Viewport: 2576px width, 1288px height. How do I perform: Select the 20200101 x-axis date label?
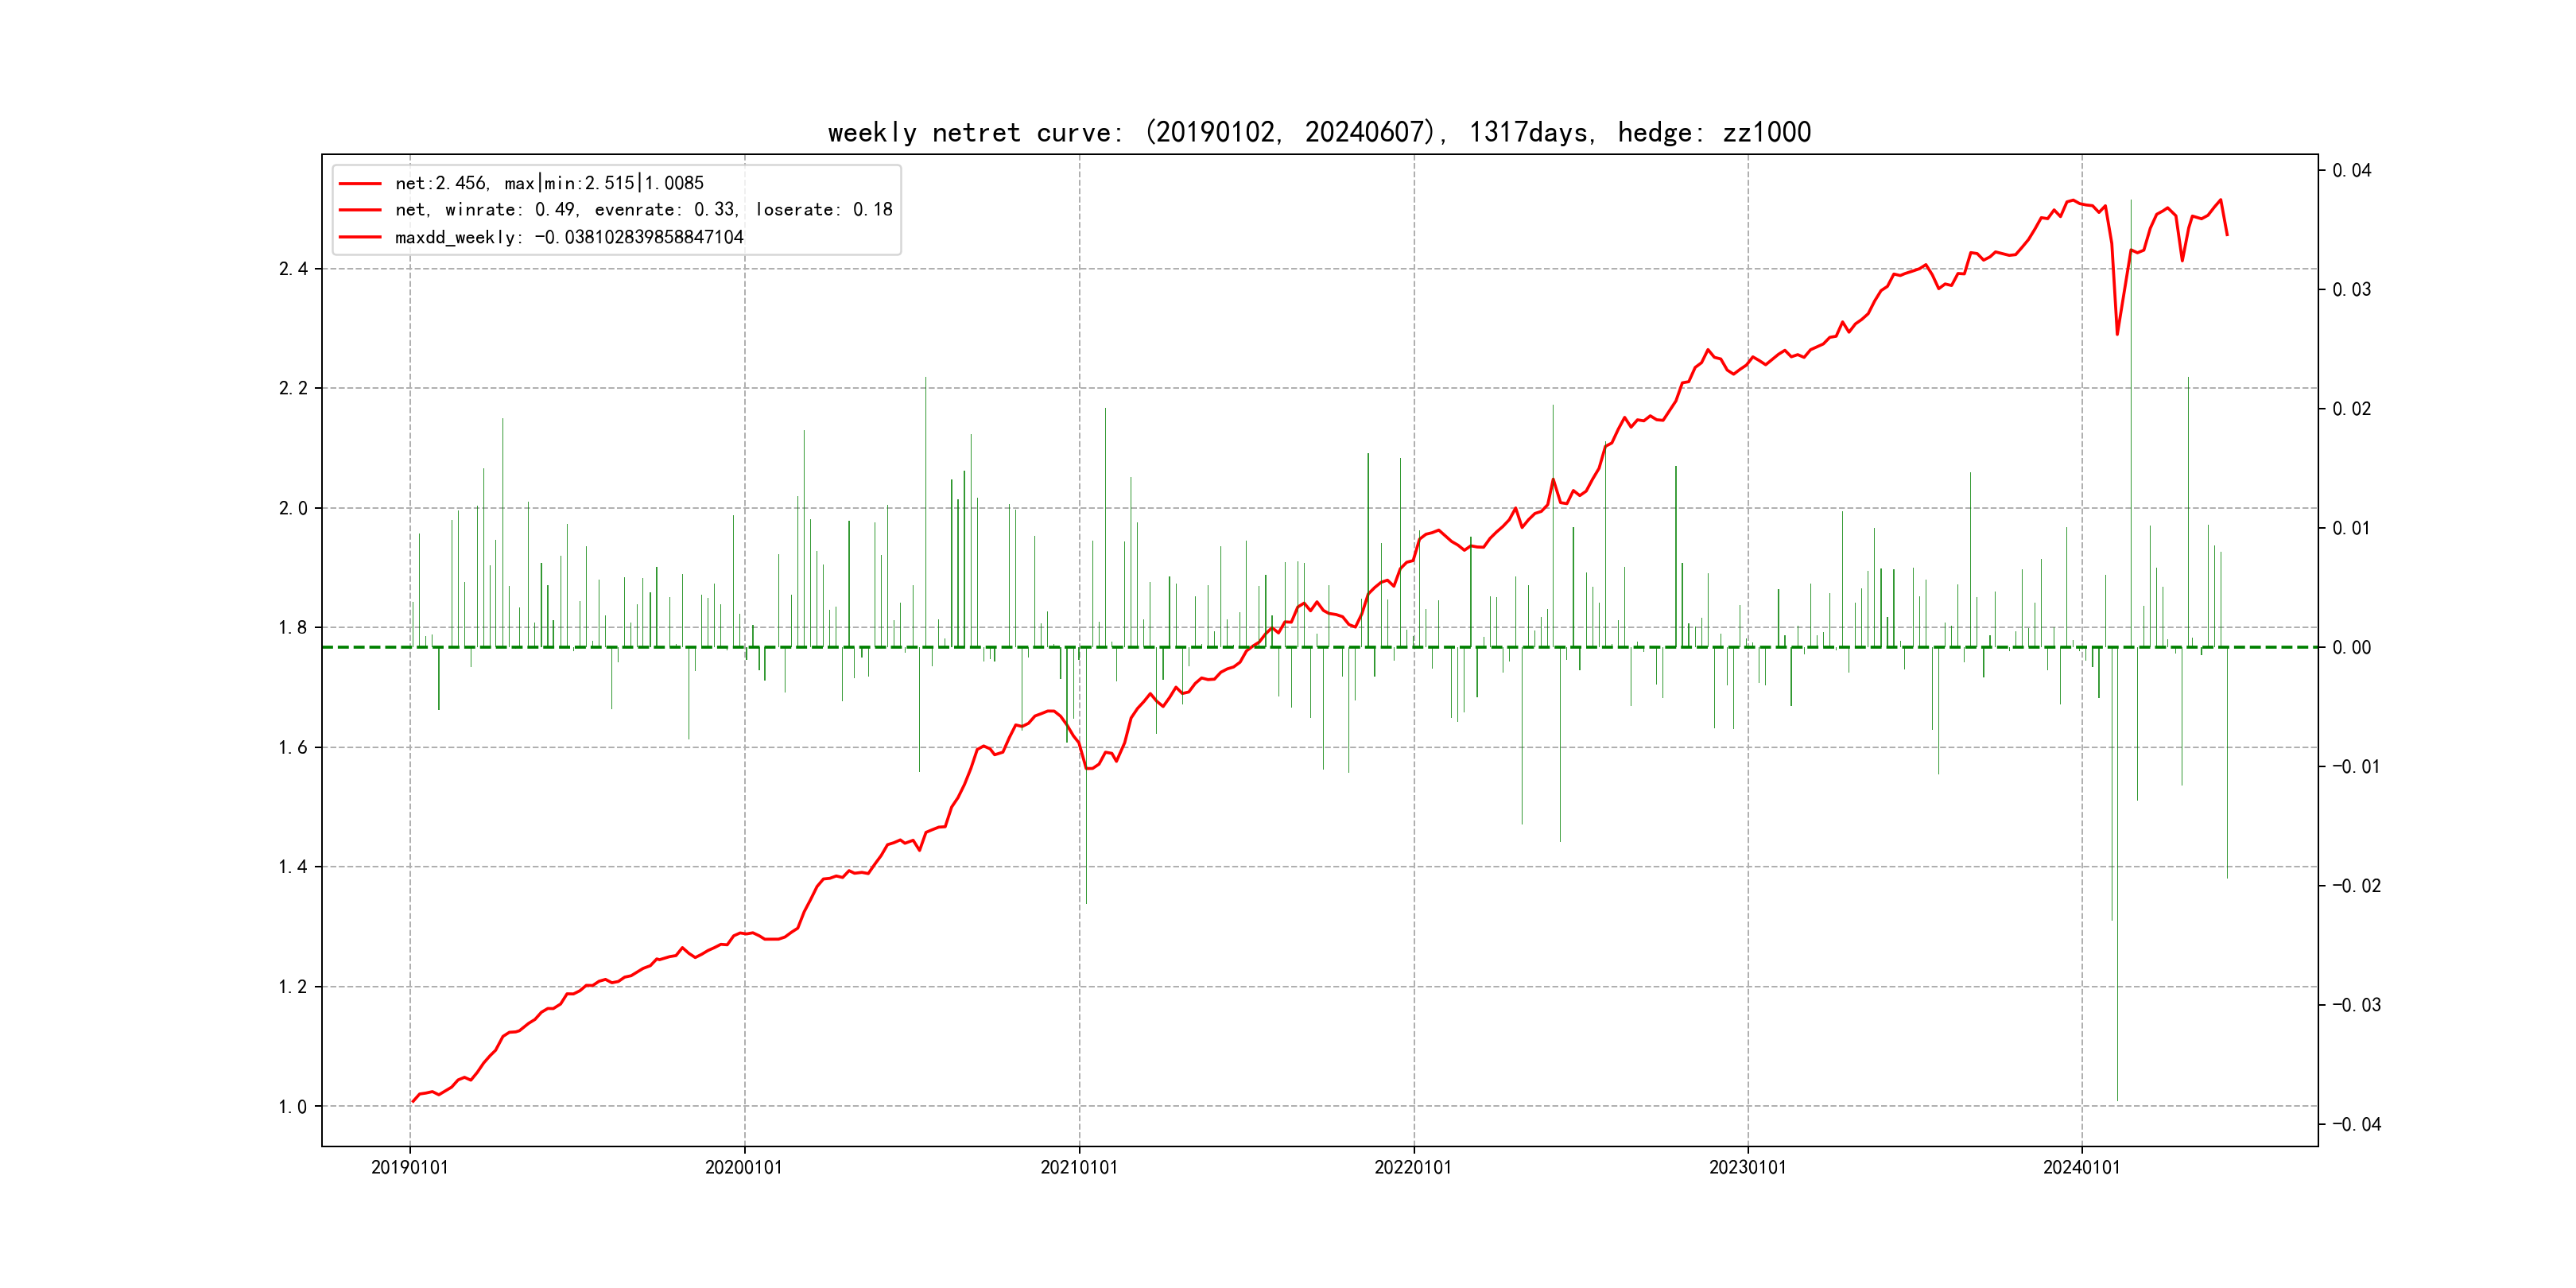(744, 1167)
